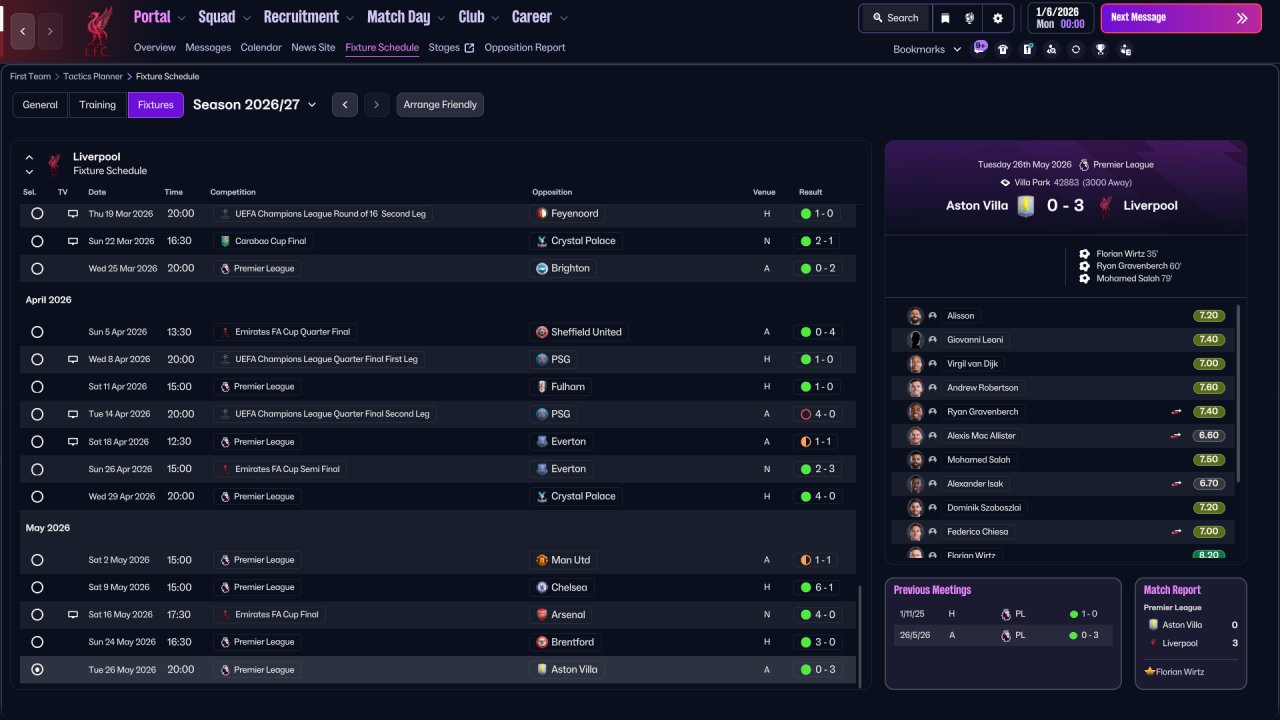
Task: Switch to the Training tab
Action: [98, 105]
